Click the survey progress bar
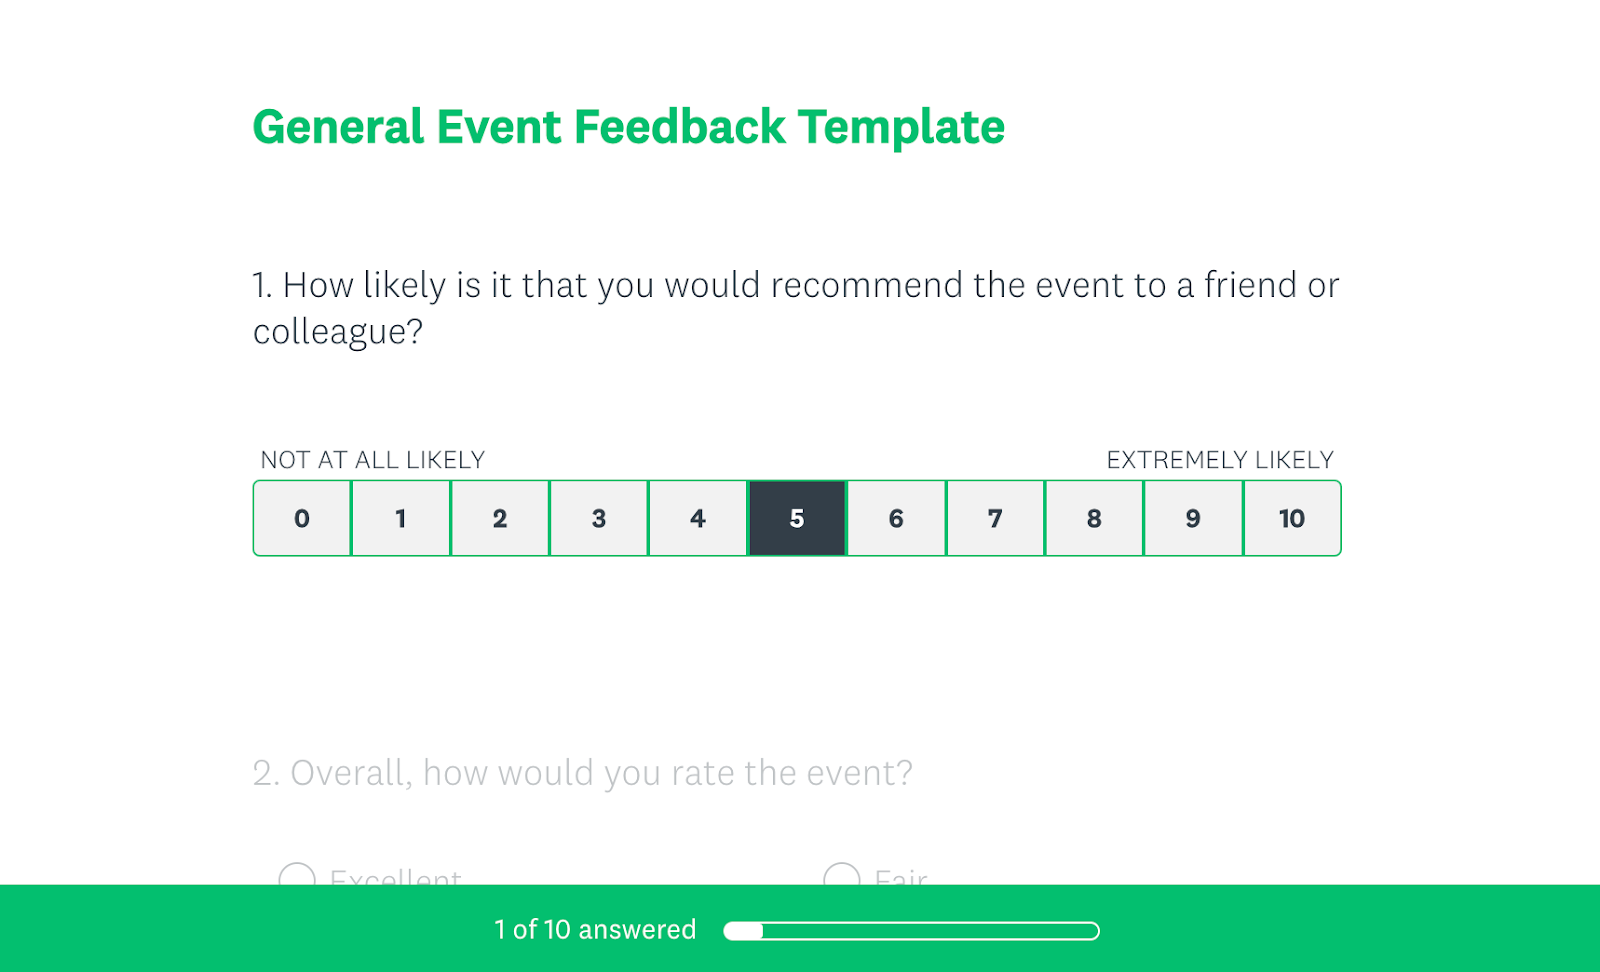The image size is (1600, 972). tap(910, 929)
